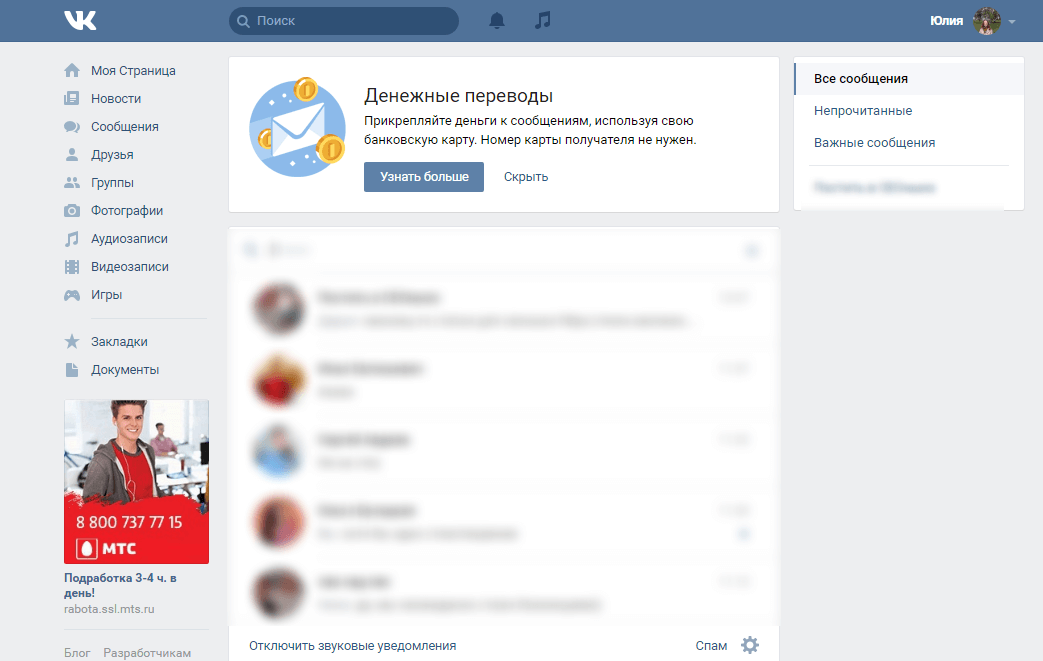
Task: Go to Друзья in the sidebar
Action: click(x=112, y=155)
